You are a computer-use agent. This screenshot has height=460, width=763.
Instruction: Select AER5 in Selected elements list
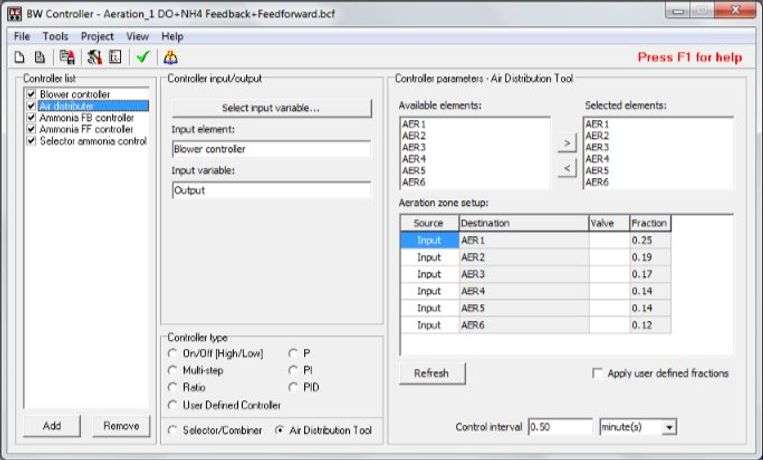tap(597, 170)
